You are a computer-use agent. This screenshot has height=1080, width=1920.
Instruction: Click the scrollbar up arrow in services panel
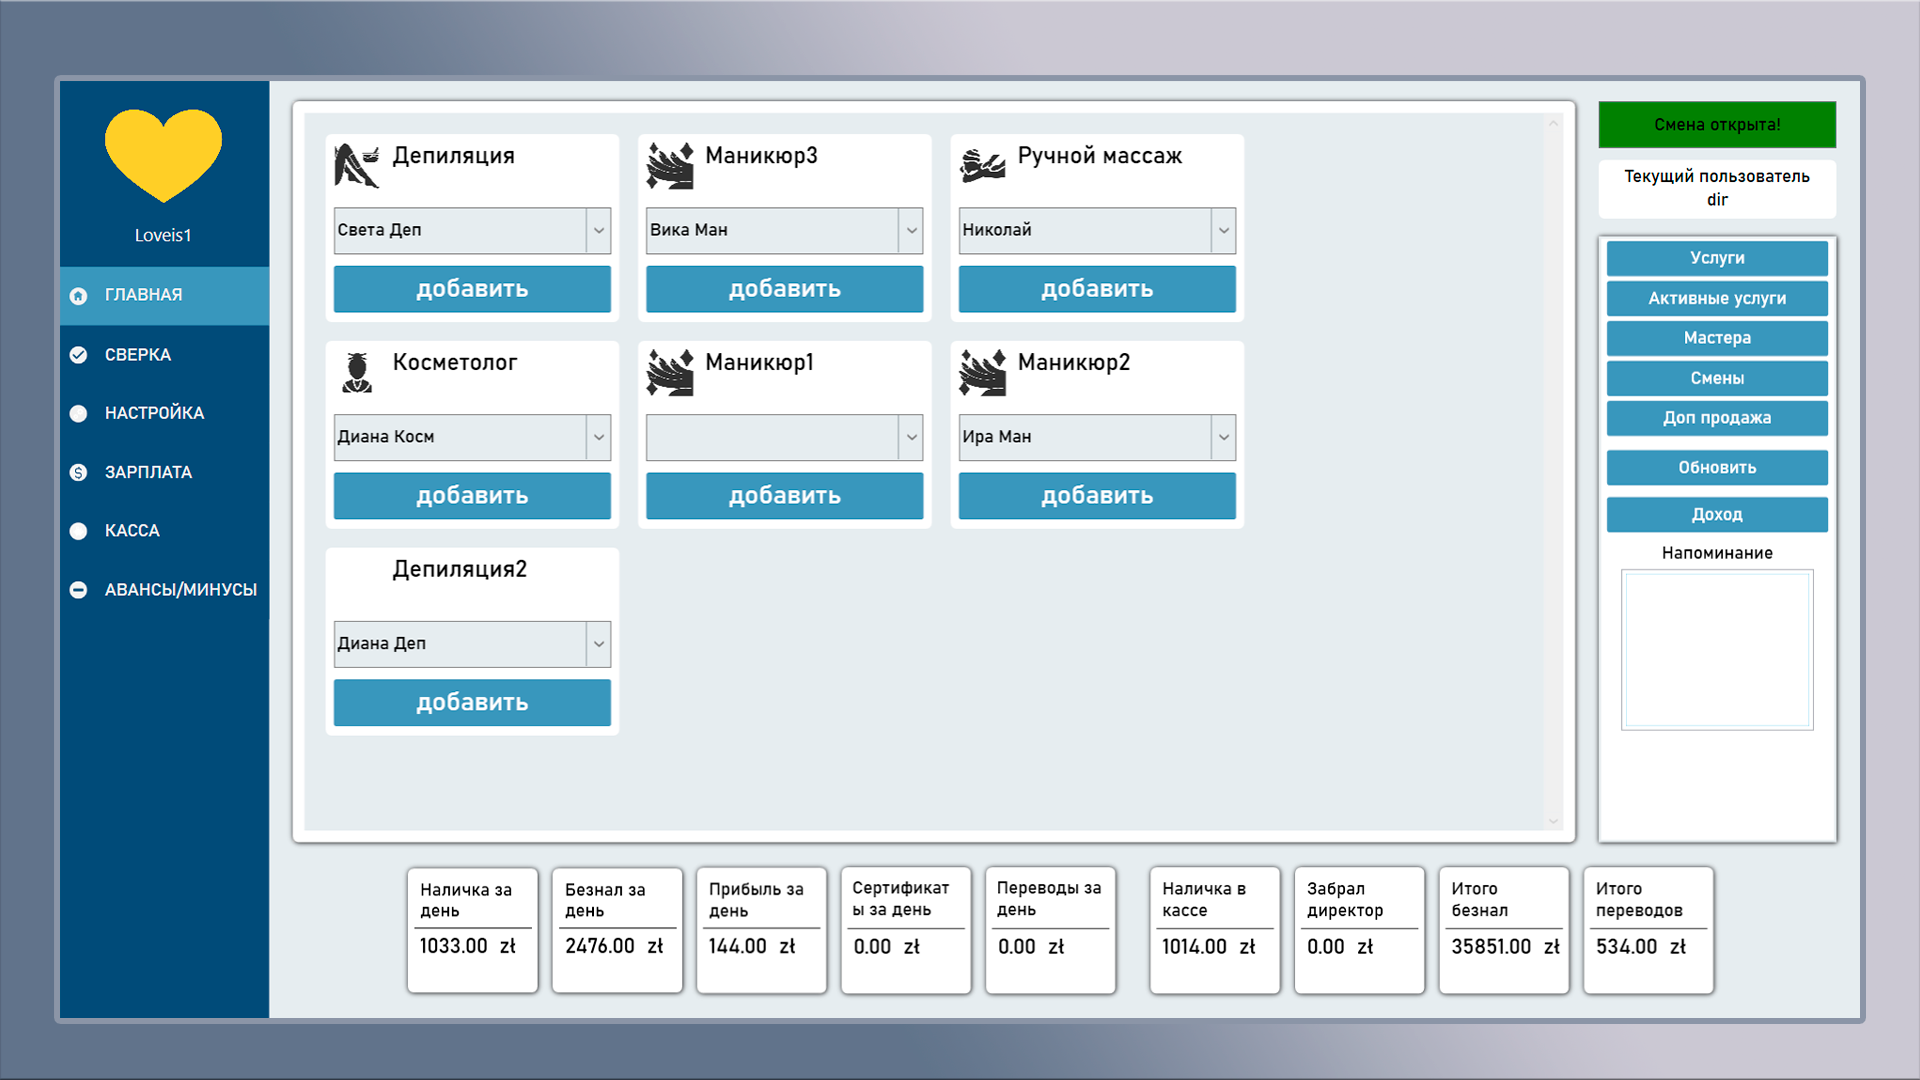[1553, 122]
